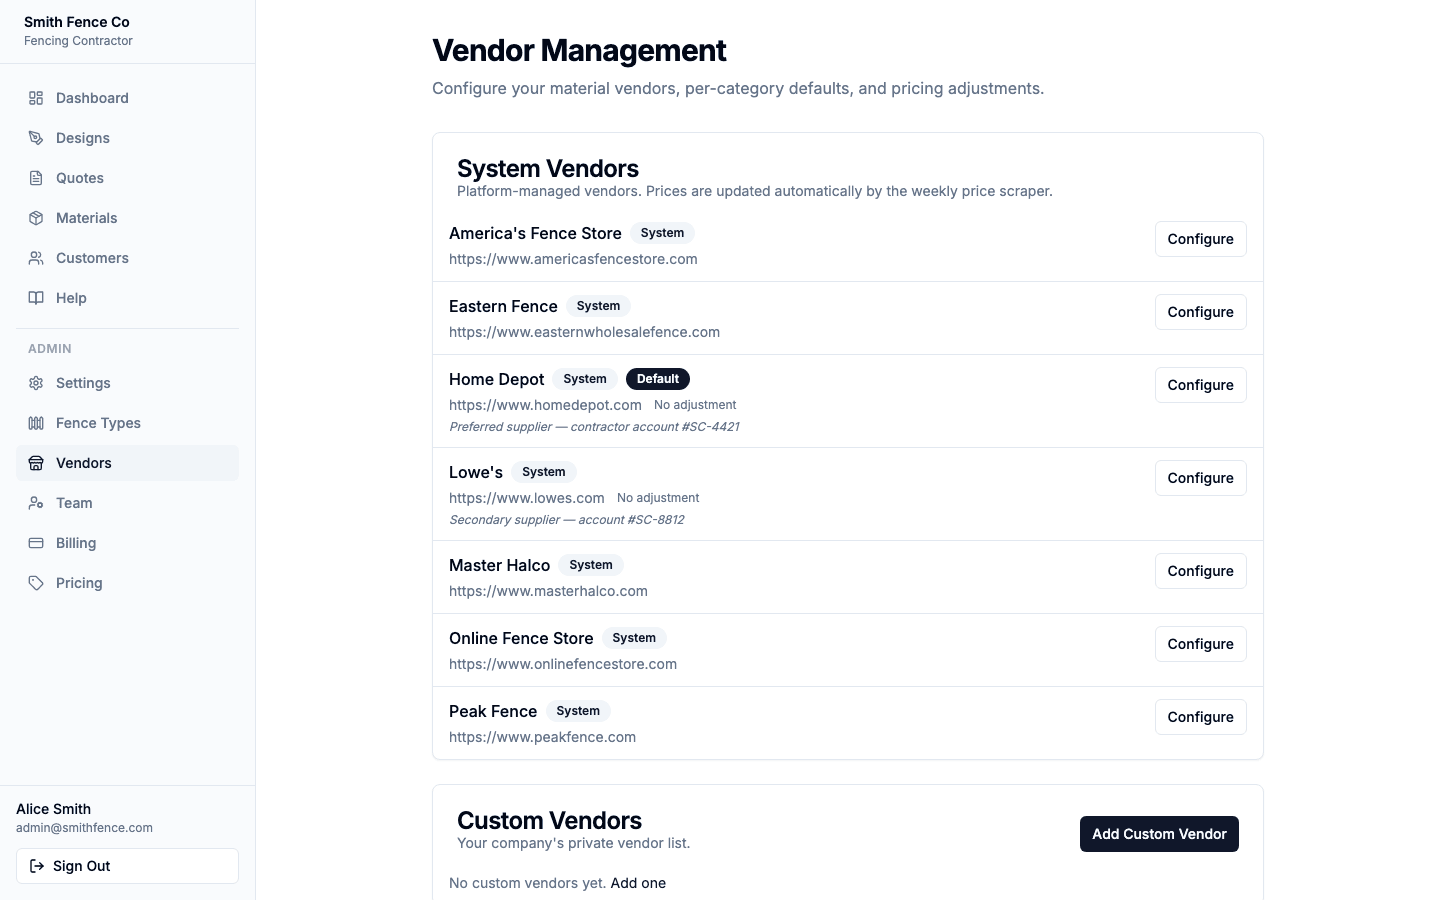
Task: Click the Online Fence Store name
Action: pos(521,638)
